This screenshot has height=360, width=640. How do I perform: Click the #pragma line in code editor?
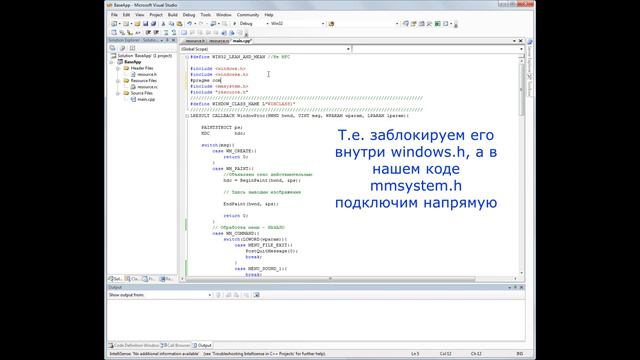pyautogui.click(x=206, y=80)
